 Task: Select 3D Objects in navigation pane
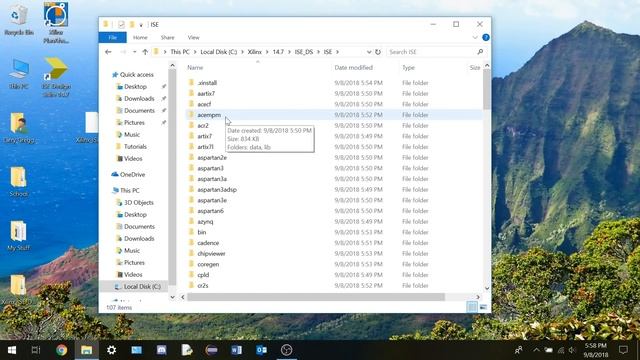coord(138,202)
